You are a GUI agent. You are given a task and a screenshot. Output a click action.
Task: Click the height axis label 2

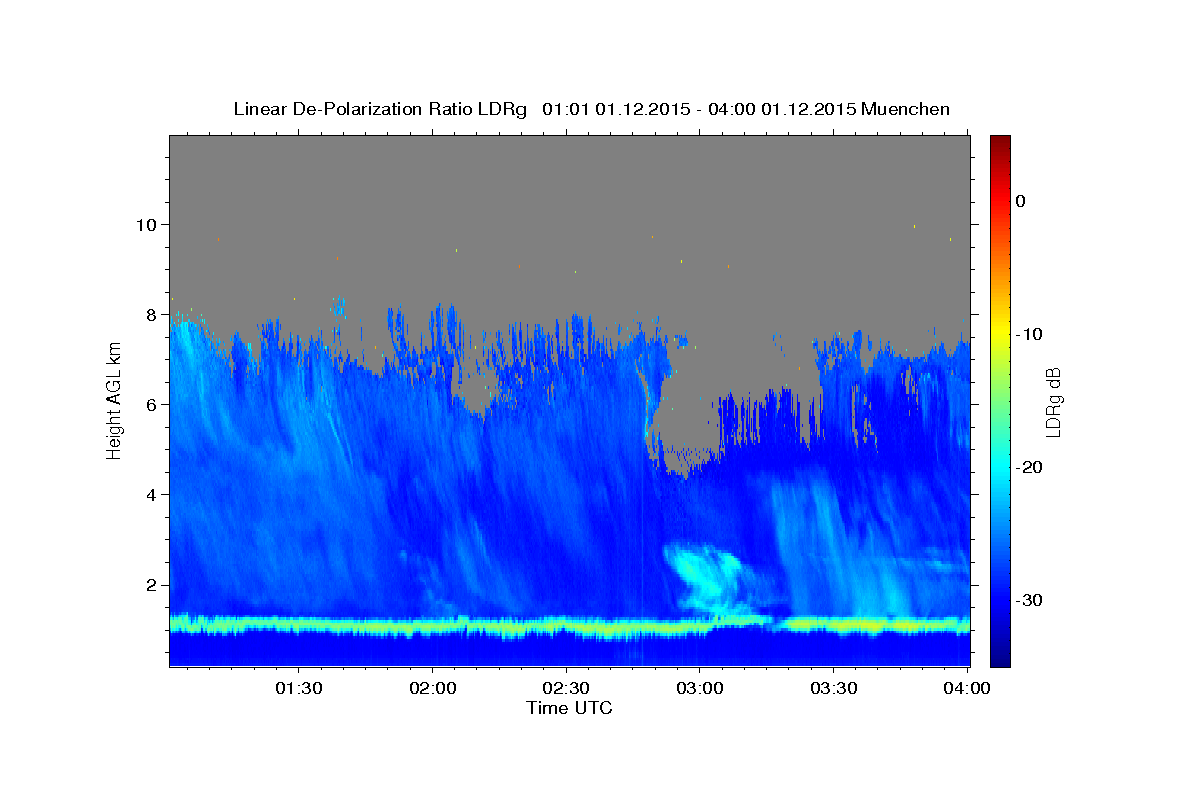[154, 584]
